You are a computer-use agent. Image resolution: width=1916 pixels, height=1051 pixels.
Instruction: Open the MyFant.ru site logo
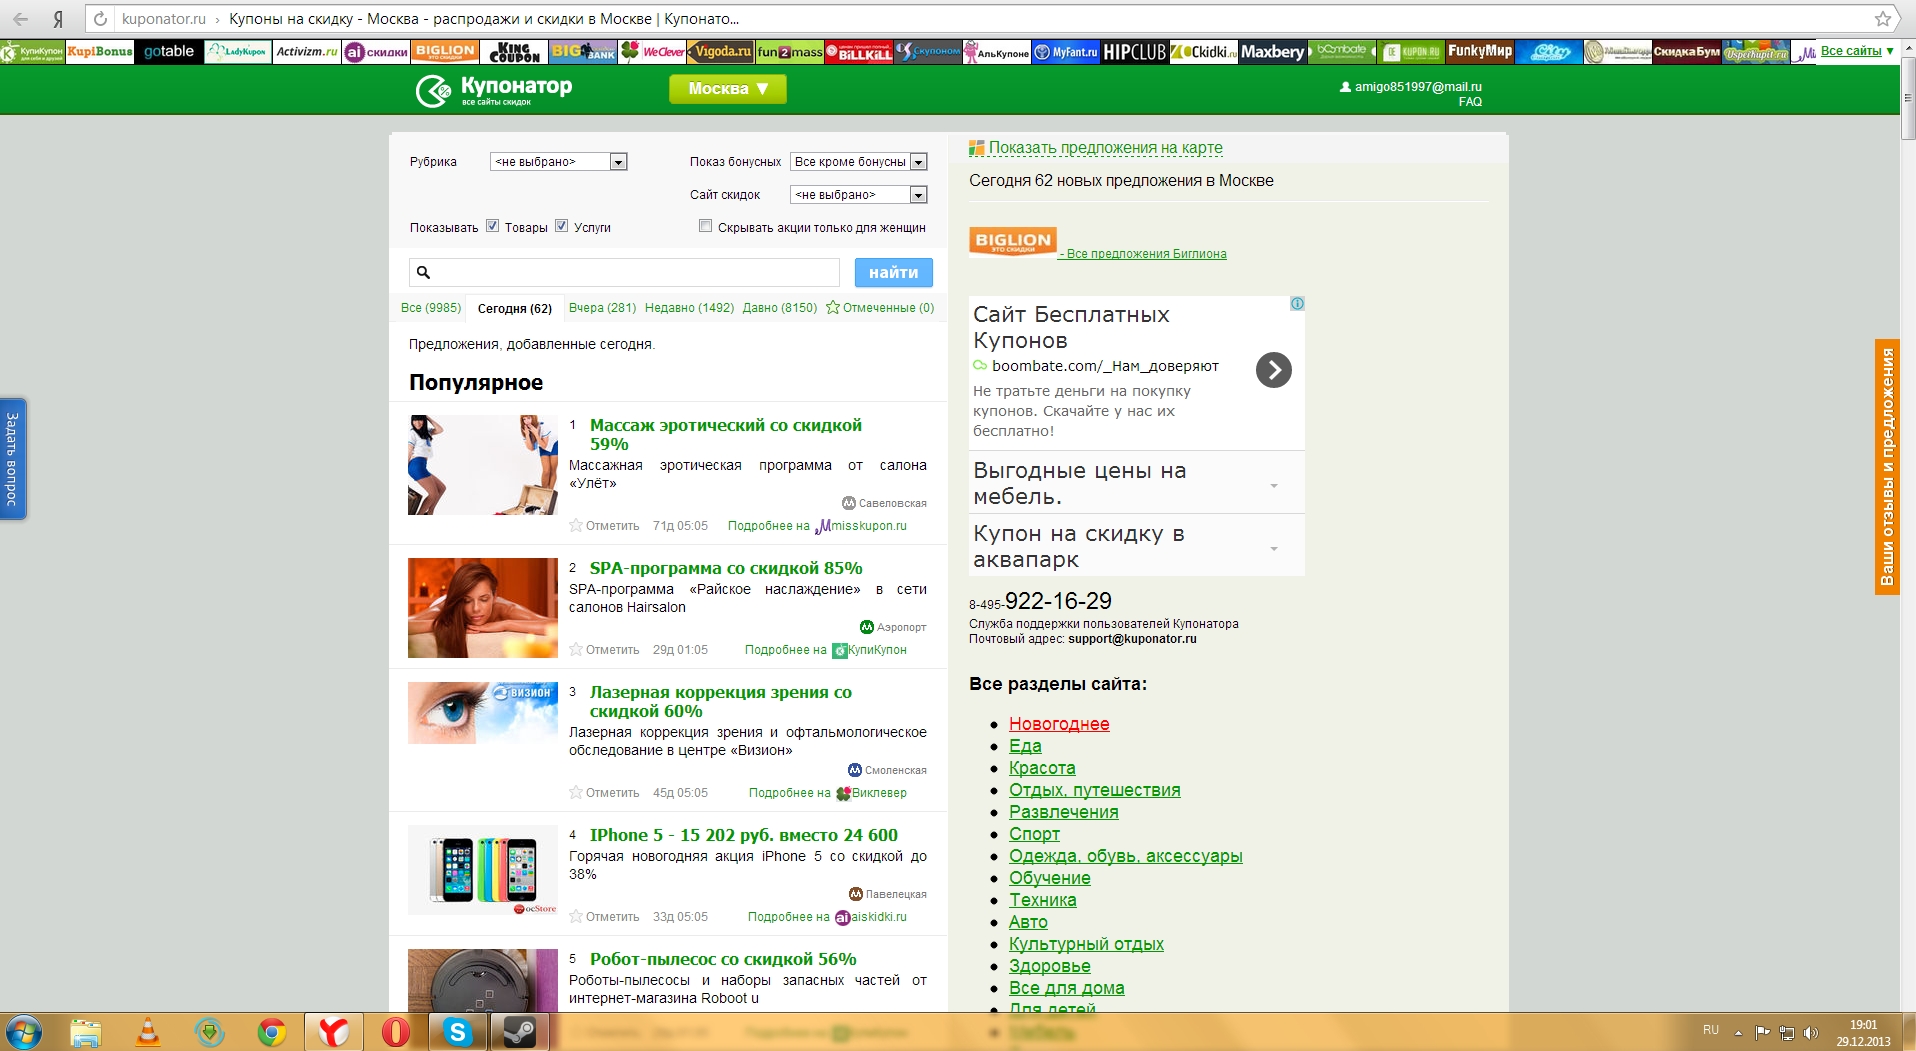point(1066,51)
